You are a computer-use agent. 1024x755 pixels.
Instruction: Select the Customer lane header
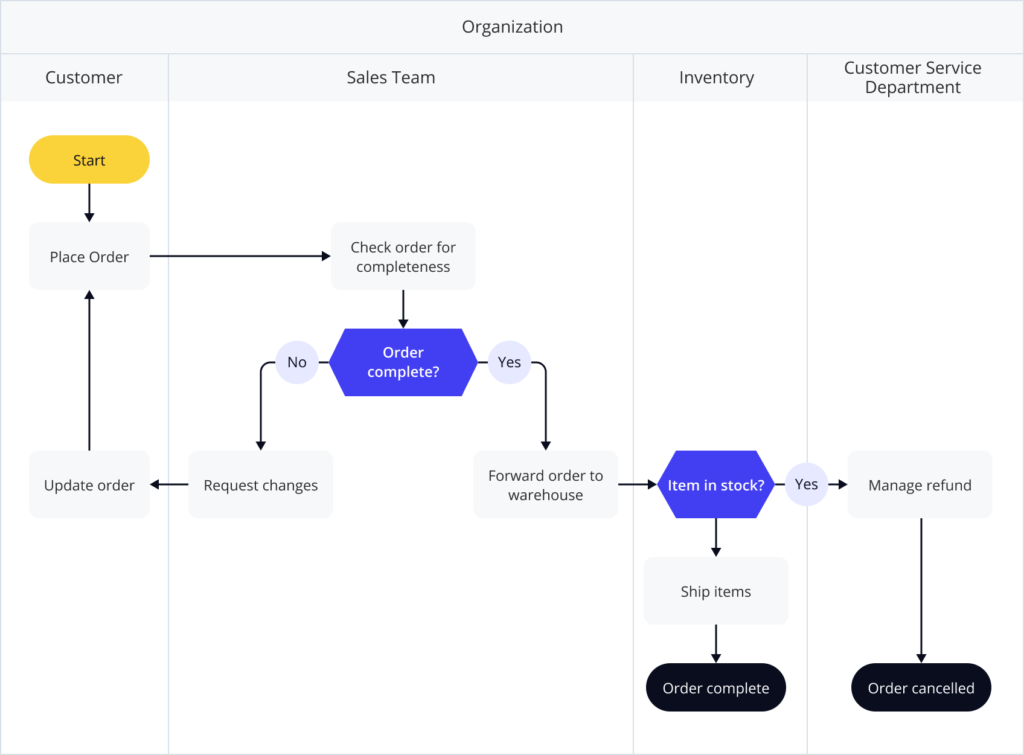[84, 77]
